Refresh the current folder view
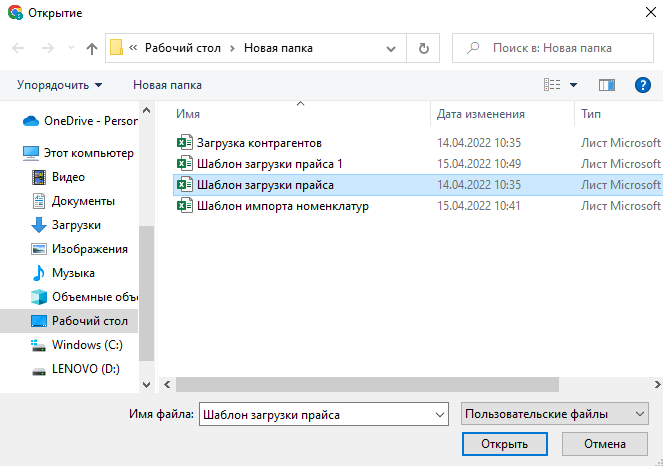Image resolution: width=663 pixels, height=466 pixels. (424, 48)
